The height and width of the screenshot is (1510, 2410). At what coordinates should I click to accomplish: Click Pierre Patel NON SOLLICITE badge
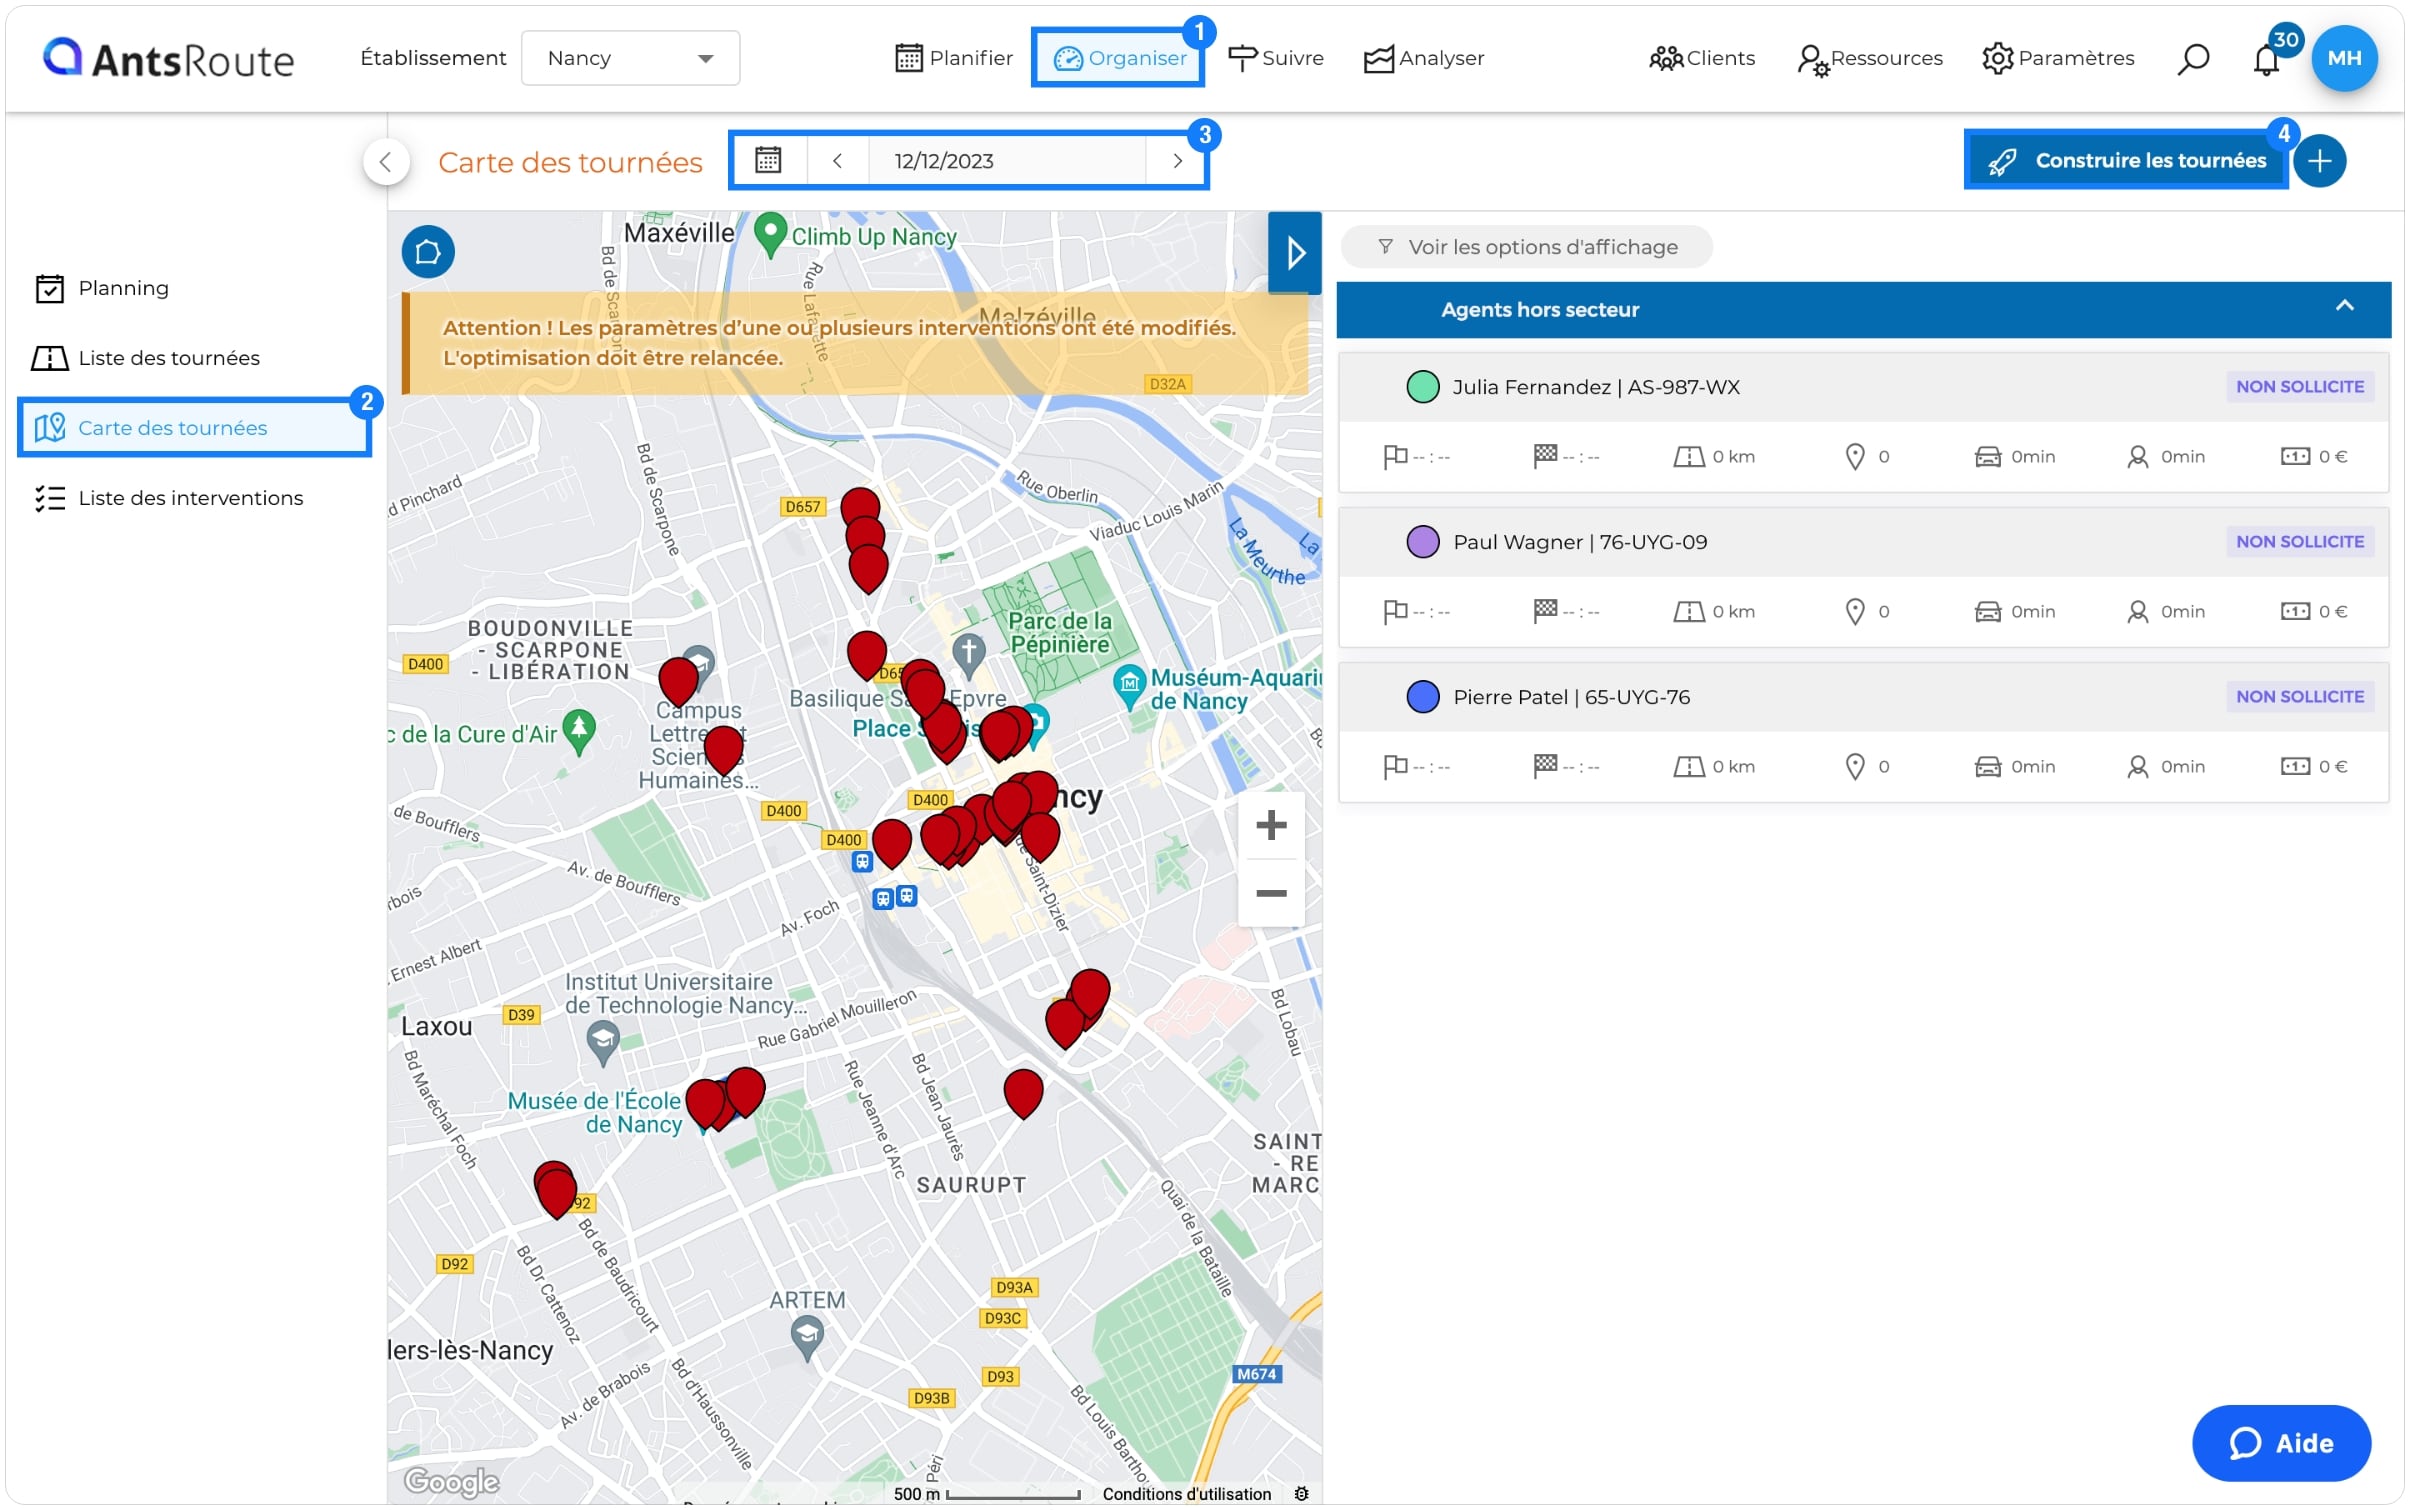(2299, 697)
